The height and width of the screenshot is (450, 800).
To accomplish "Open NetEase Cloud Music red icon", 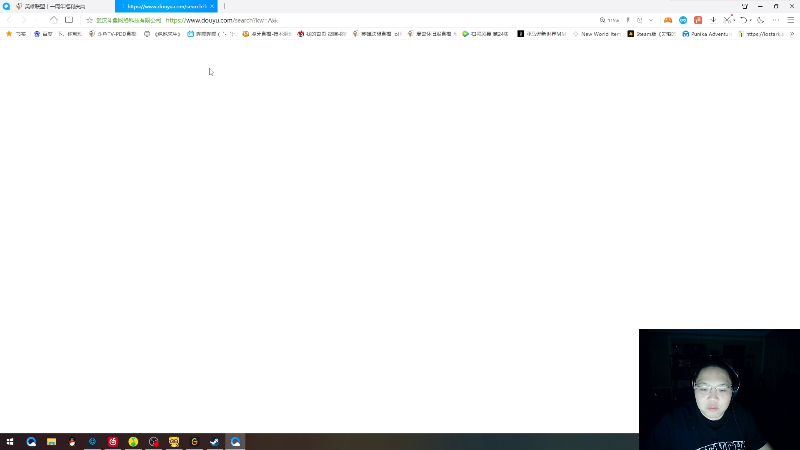I will point(113,442).
